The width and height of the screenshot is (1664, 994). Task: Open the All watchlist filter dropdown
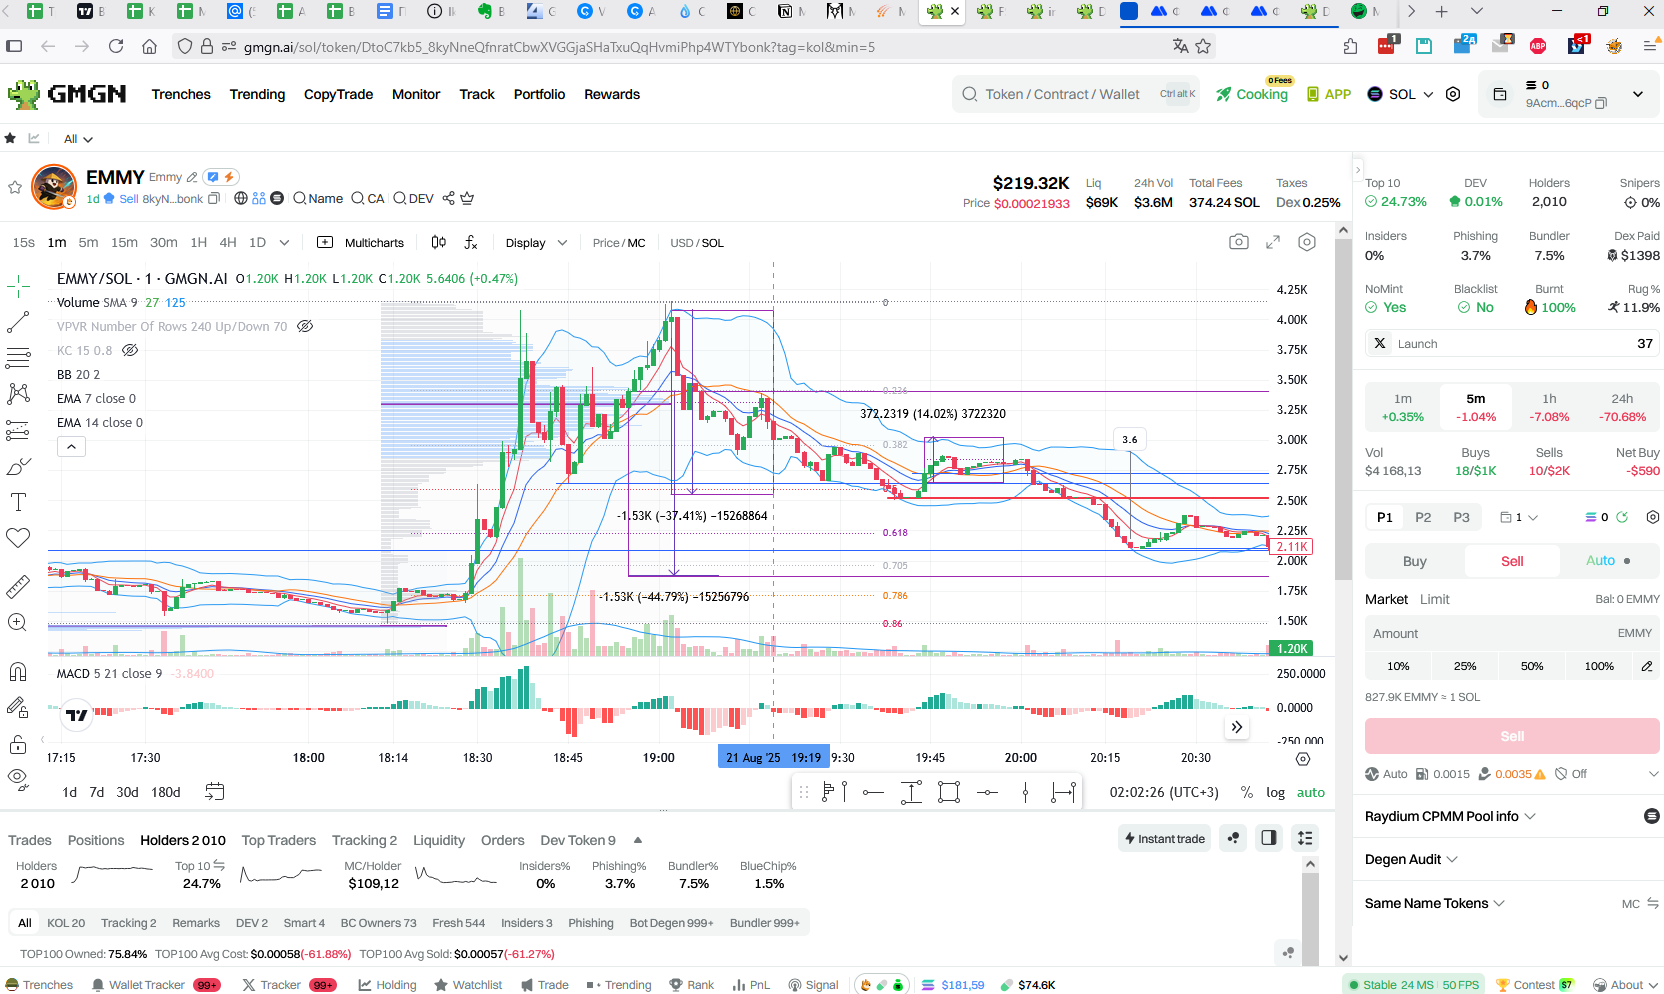[x=78, y=139]
